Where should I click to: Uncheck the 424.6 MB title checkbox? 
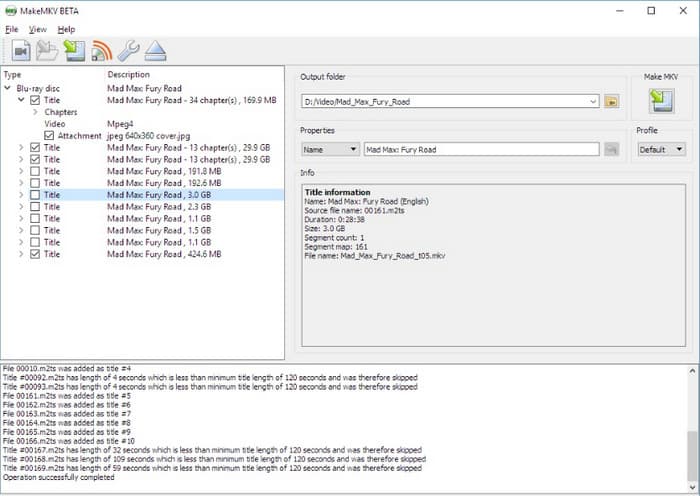coord(35,254)
